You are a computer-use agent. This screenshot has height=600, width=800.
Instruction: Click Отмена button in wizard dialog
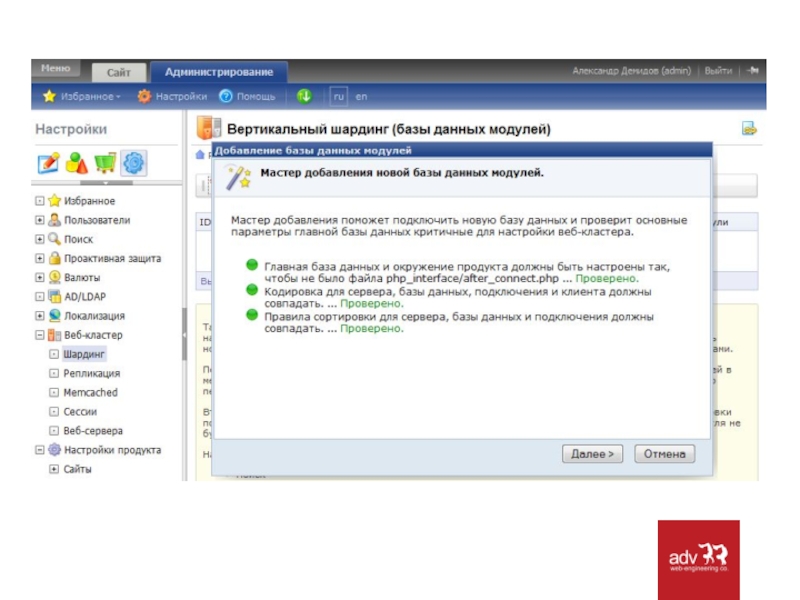pos(664,454)
